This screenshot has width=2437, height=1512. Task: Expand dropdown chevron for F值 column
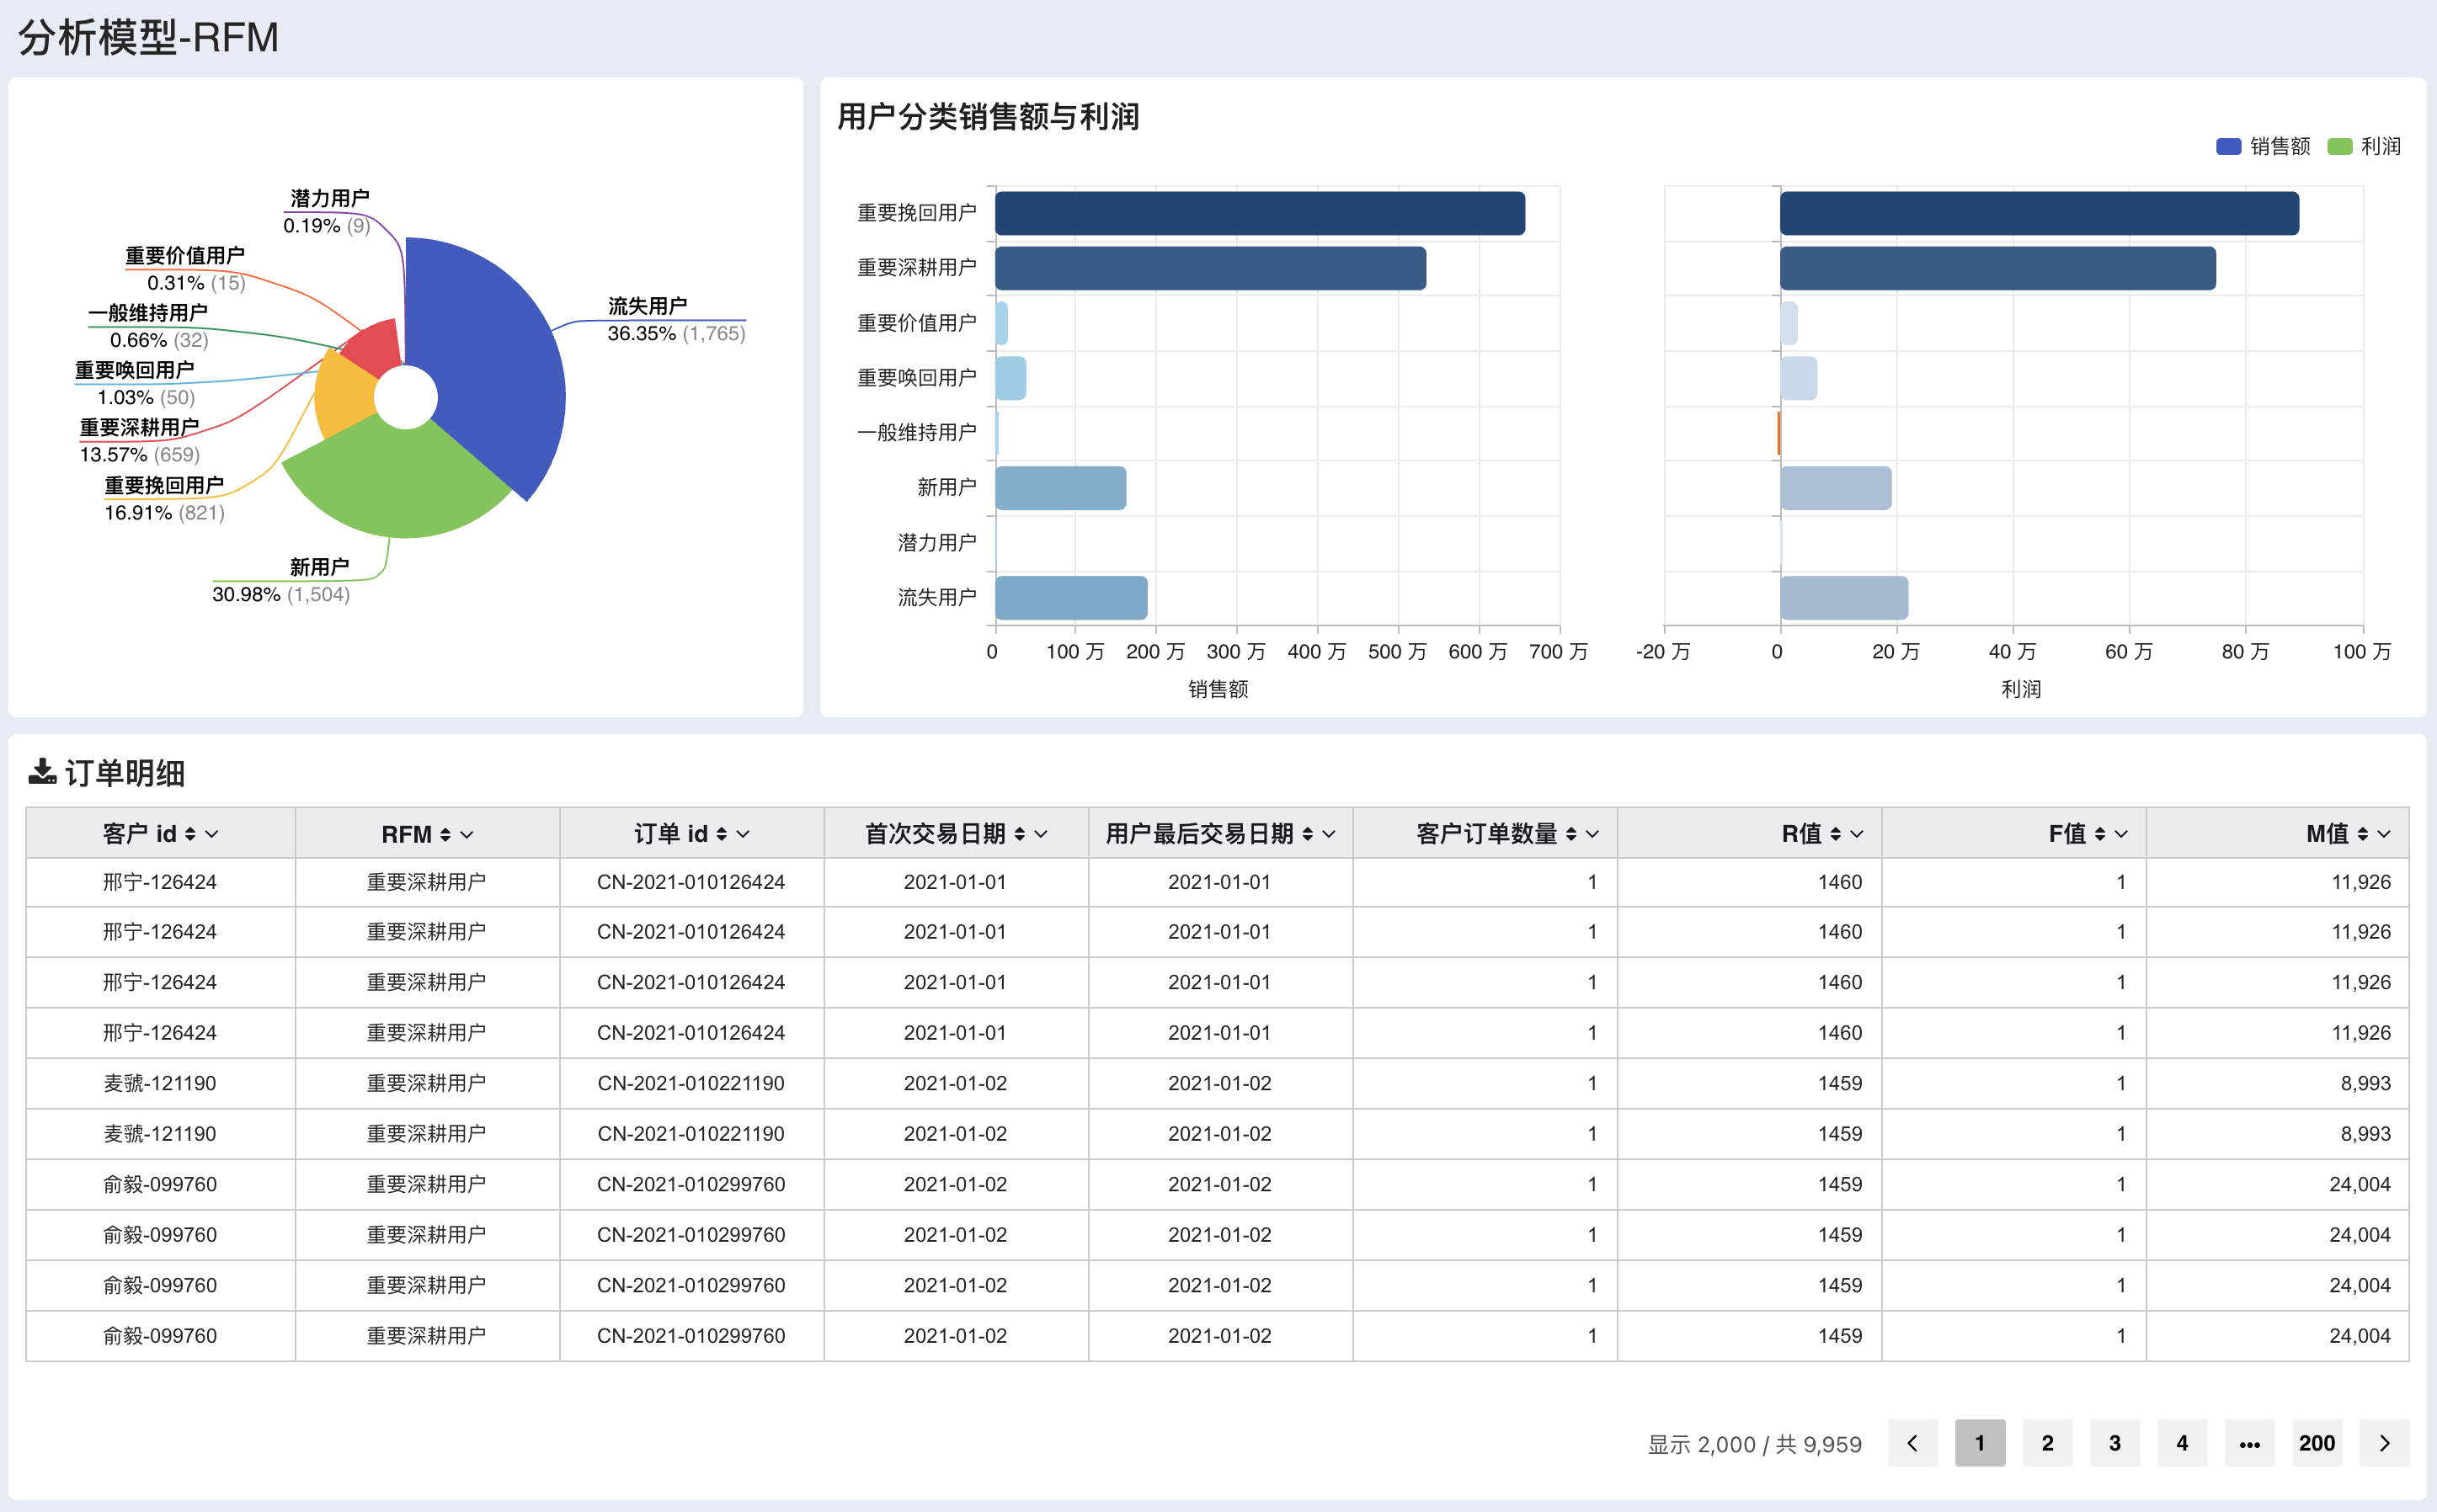coord(2121,834)
